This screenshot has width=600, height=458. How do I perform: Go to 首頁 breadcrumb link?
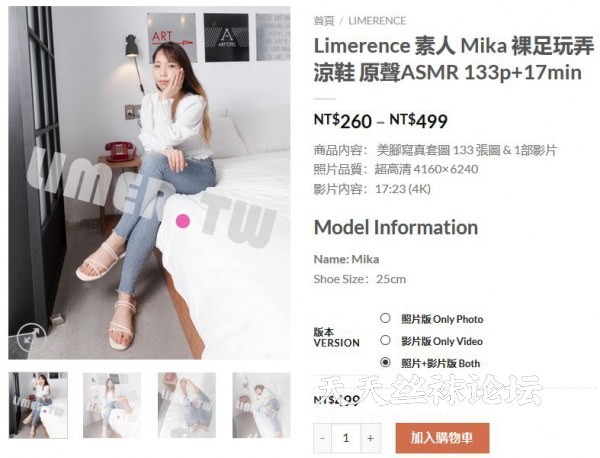[x=324, y=21]
